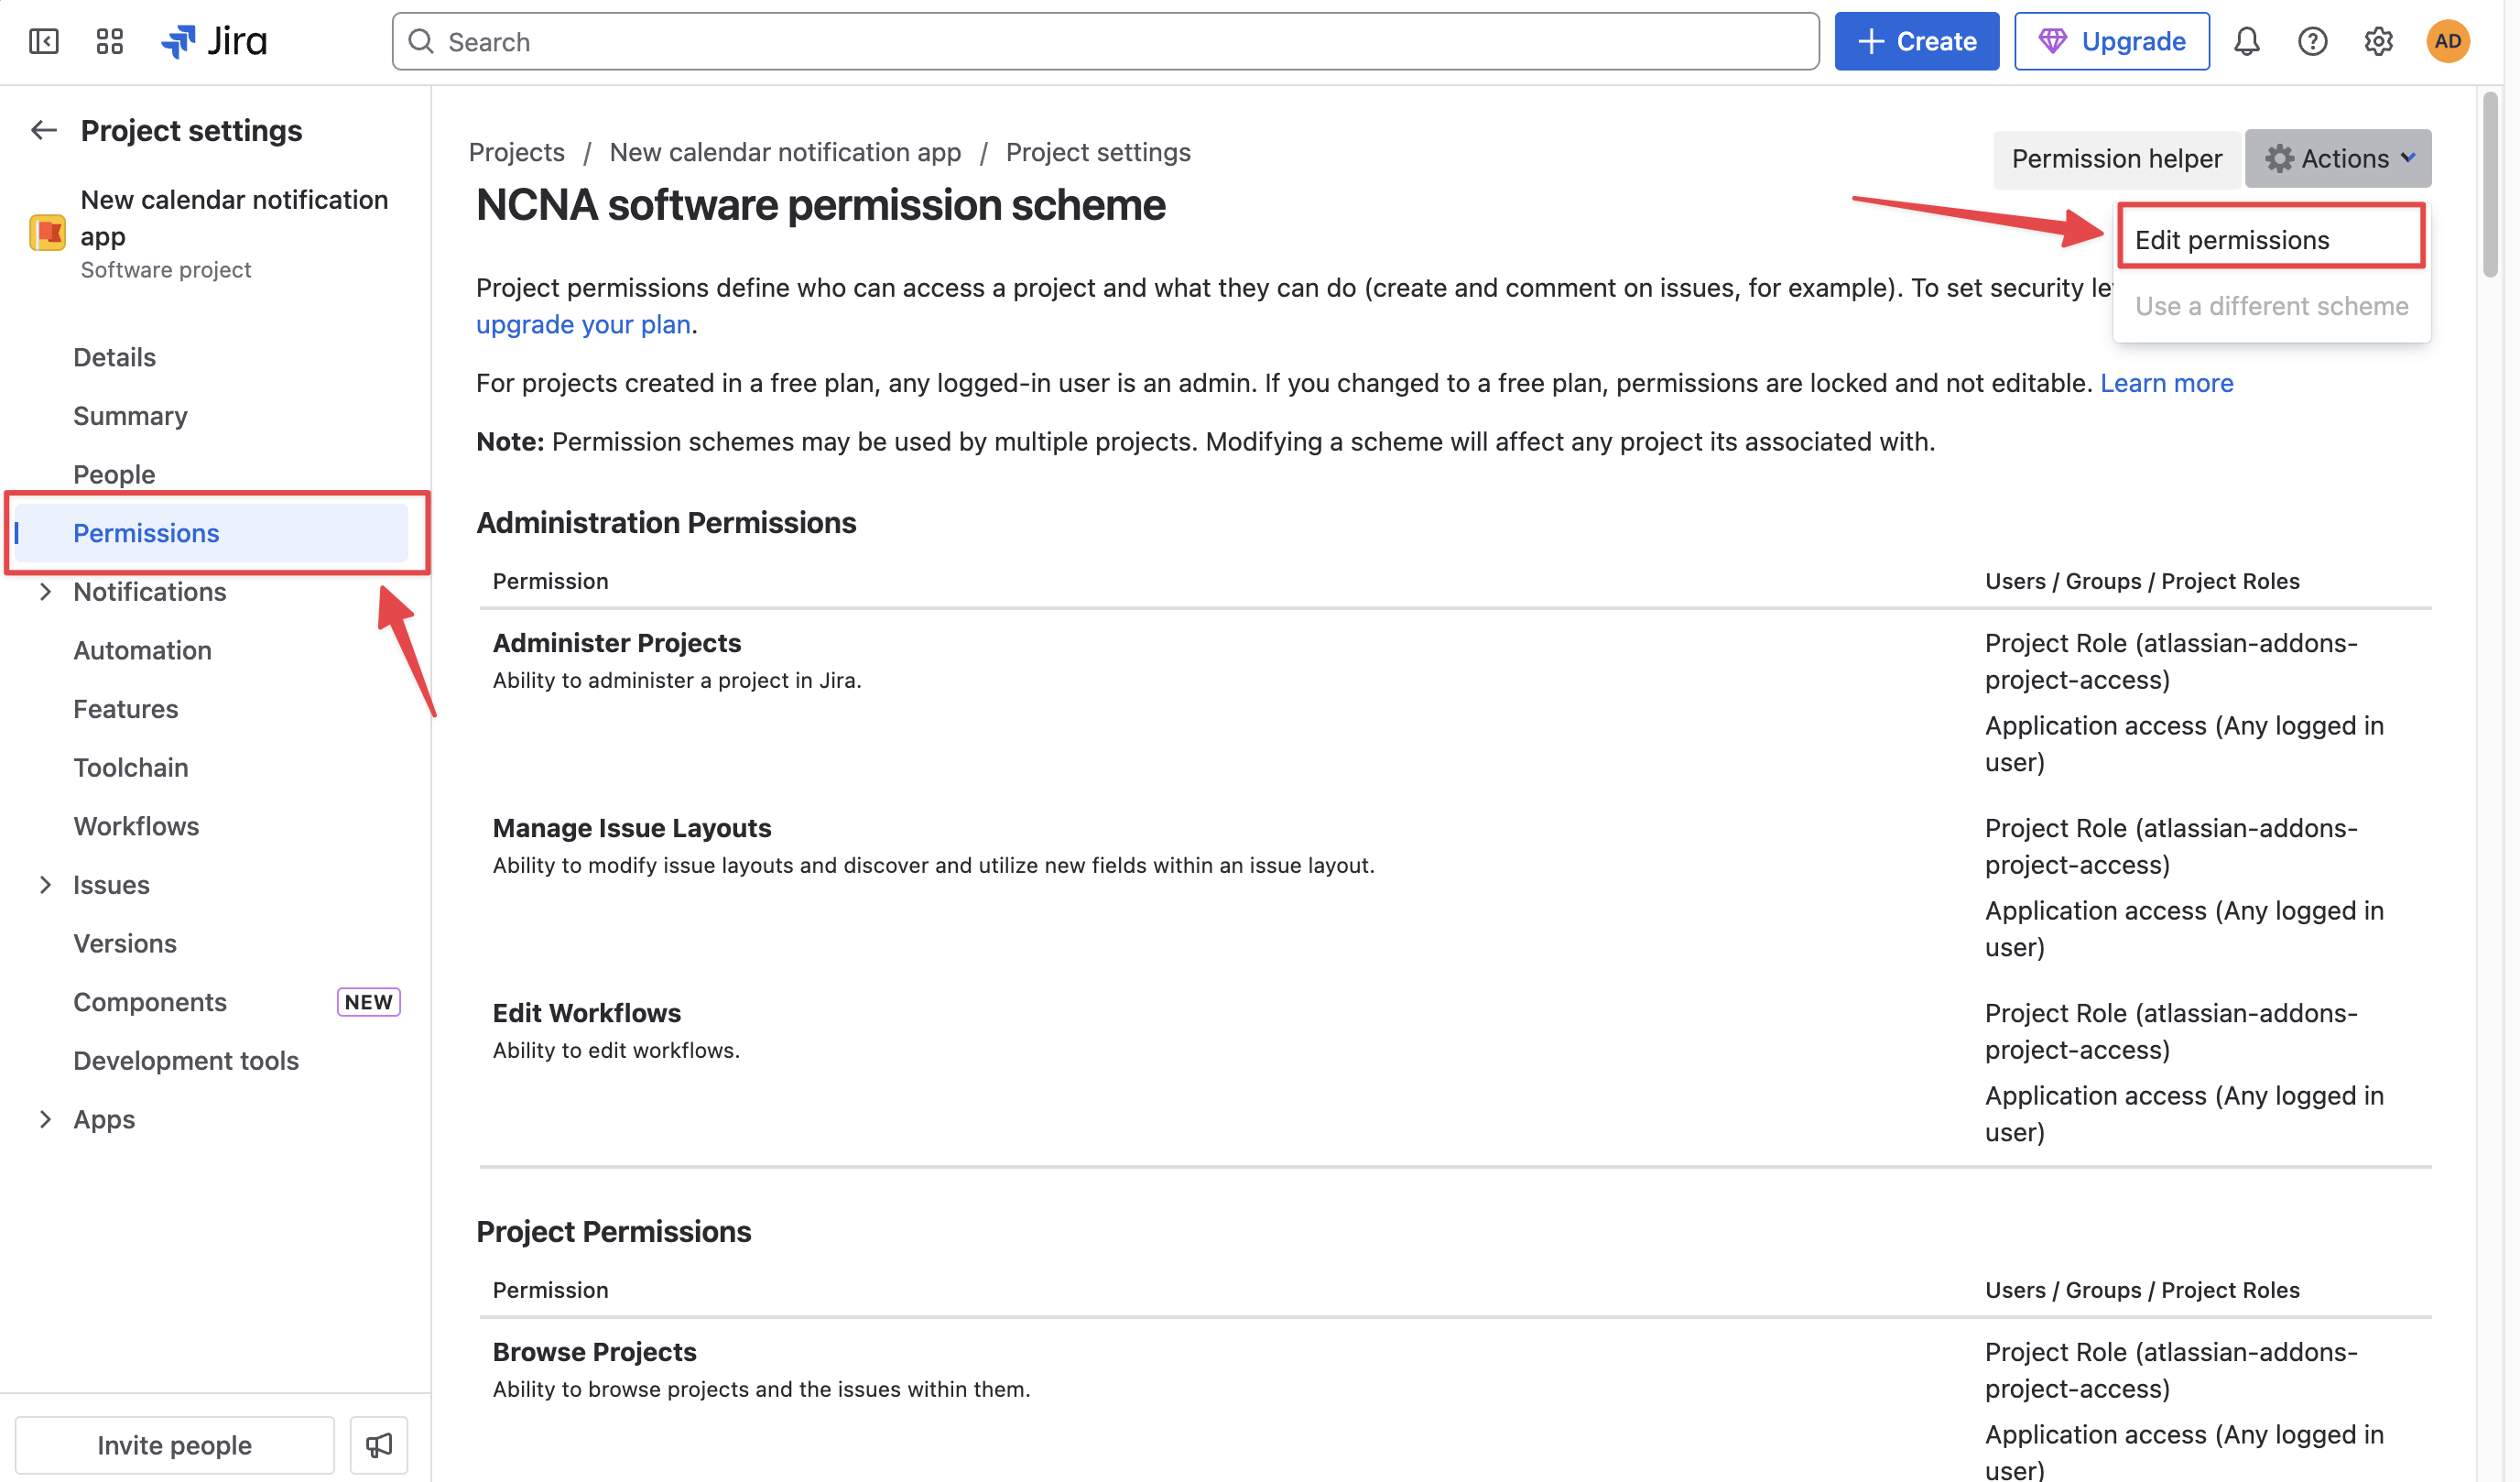Click the Permission helper button
This screenshot has height=1482, width=2520.
tap(2115, 158)
